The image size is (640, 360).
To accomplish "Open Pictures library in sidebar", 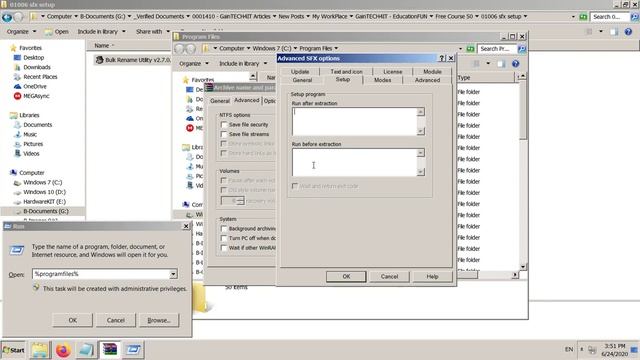I will click(x=33, y=144).
